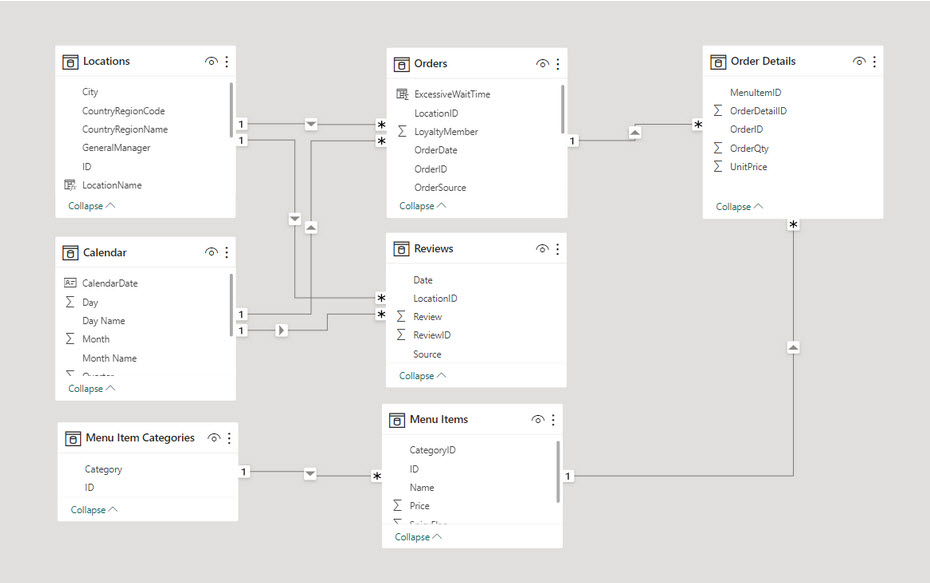930x583 pixels.
Task: Collapse the Menu Items table
Action: [x=418, y=537]
